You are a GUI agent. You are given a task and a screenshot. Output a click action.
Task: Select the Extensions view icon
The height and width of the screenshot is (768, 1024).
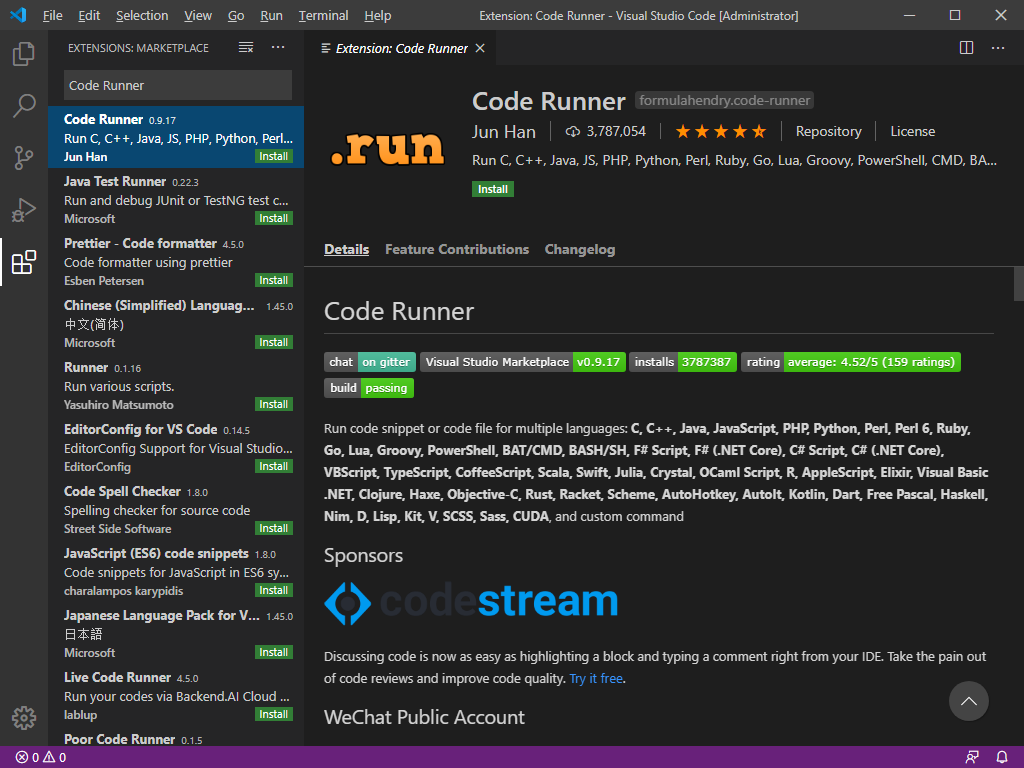[24, 262]
